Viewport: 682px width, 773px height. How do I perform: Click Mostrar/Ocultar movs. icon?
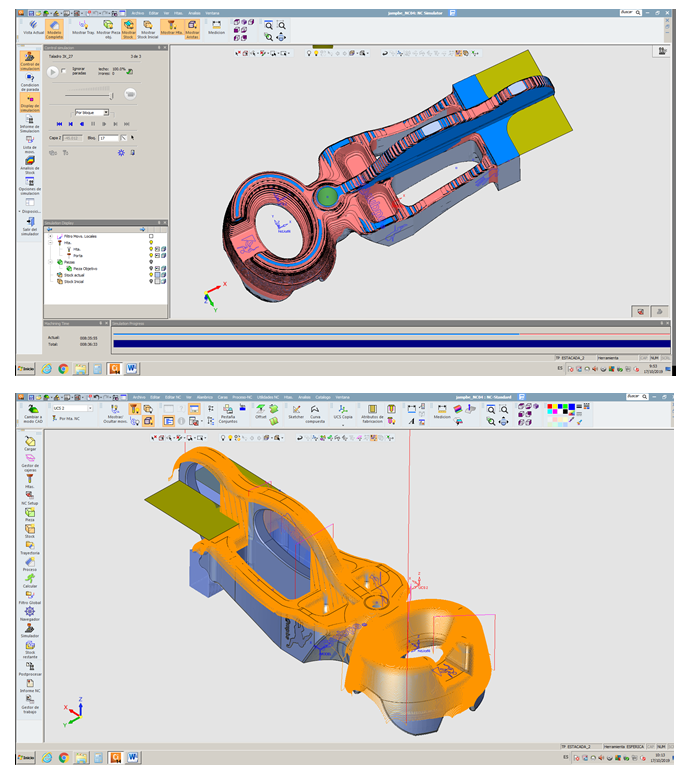tap(114, 414)
